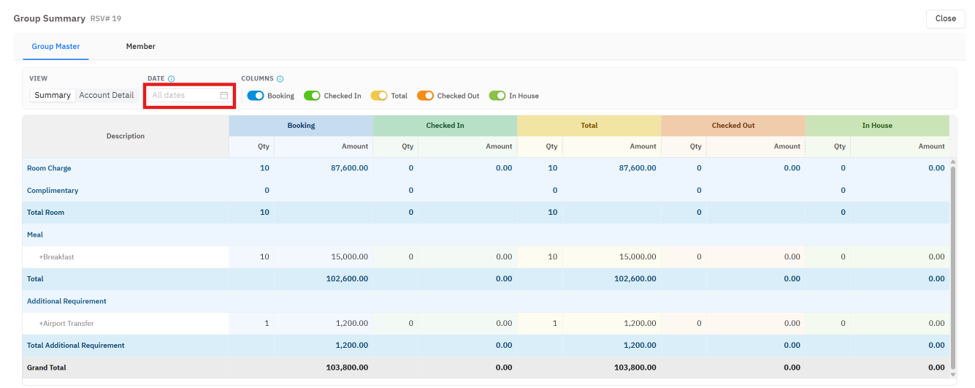Image resolution: width=975 pixels, height=388 pixels.
Task: Click the Grand Total row label
Action: [47, 367]
